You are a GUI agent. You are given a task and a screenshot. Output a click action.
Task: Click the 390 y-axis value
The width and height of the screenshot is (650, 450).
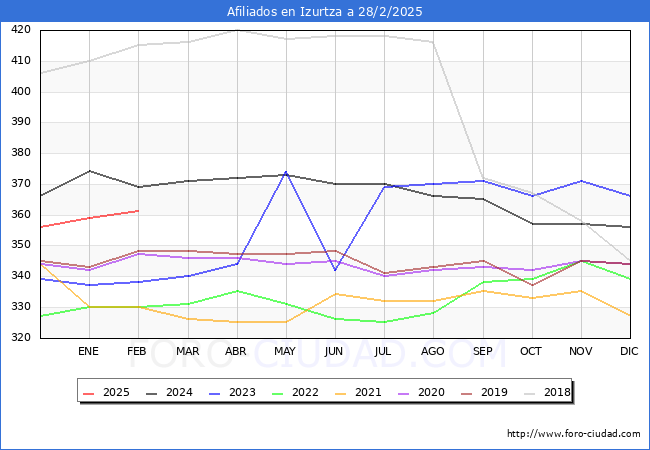(x=21, y=121)
